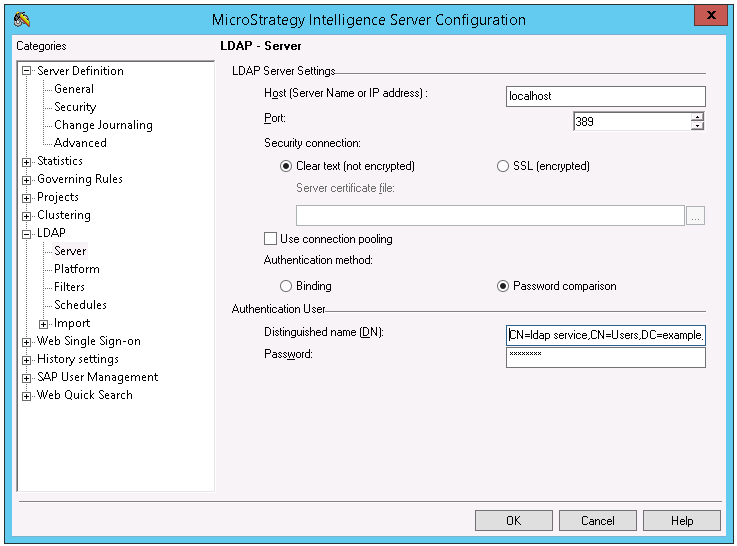Screen dimensions: 737x546
Task: Select the Advanced tree item
Action: click(x=80, y=143)
